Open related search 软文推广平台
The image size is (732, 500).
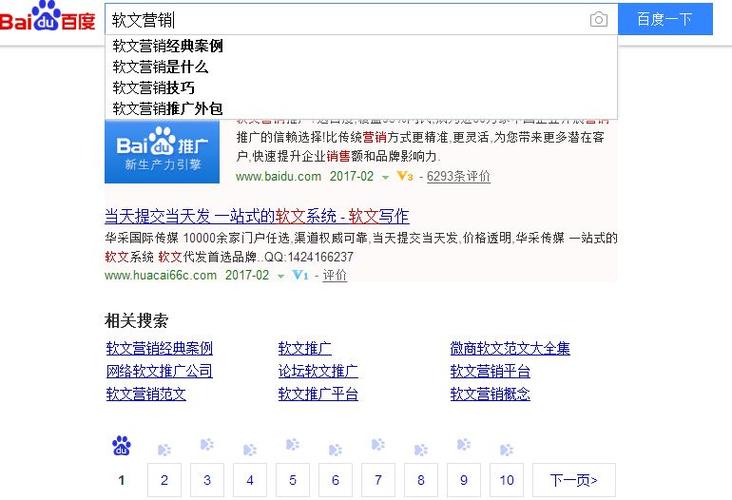[x=318, y=394]
